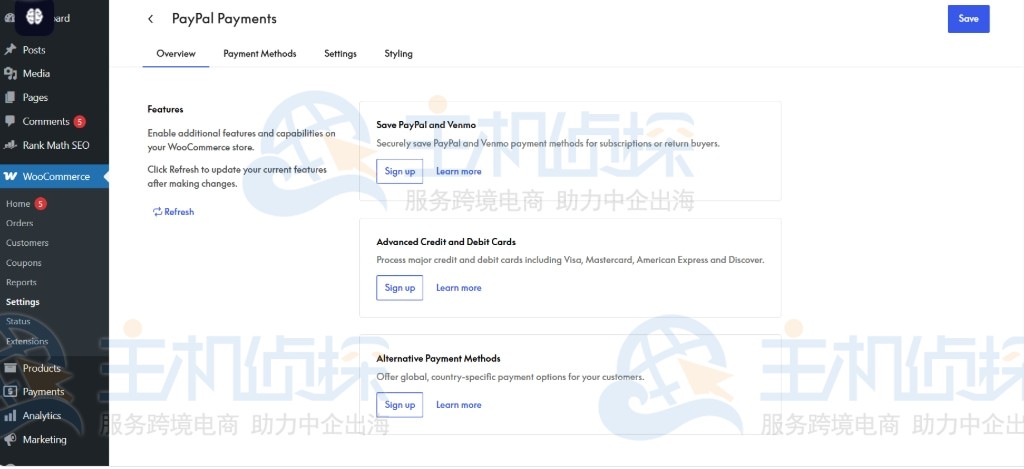Open the Settings tab of PayPal Payments
The height and width of the screenshot is (469, 1024).
[x=340, y=54]
